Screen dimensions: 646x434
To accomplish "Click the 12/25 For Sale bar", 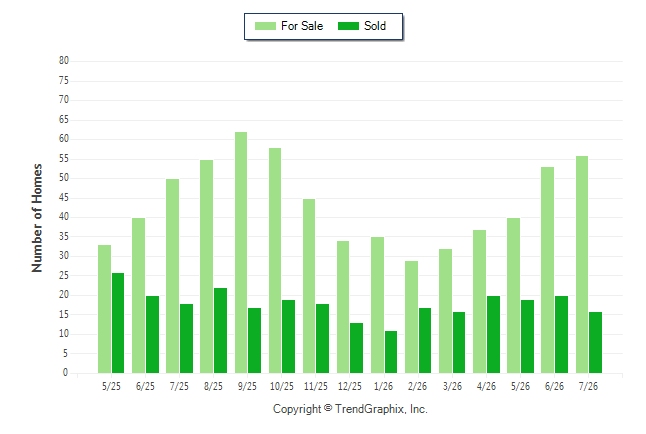I will [343, 307].
